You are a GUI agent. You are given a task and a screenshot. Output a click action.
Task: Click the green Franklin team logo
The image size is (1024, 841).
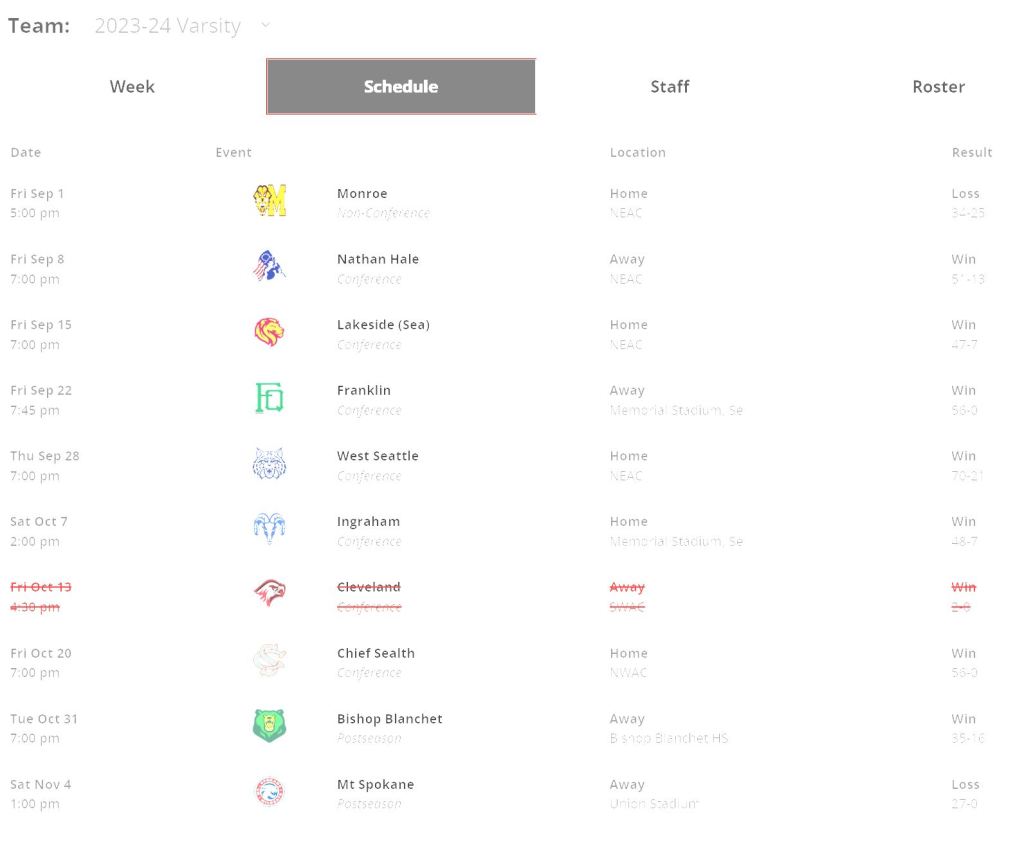click(x=269, y=398)
